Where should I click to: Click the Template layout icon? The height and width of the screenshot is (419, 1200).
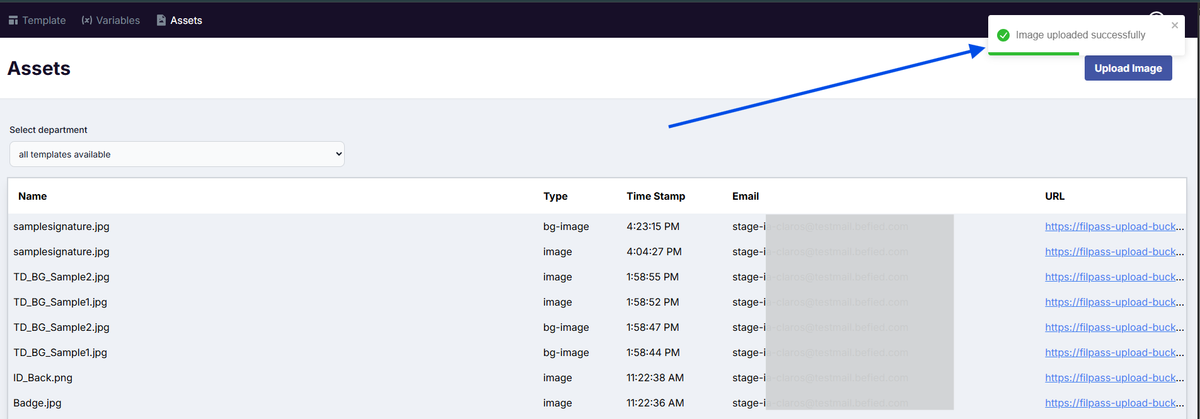13,20
